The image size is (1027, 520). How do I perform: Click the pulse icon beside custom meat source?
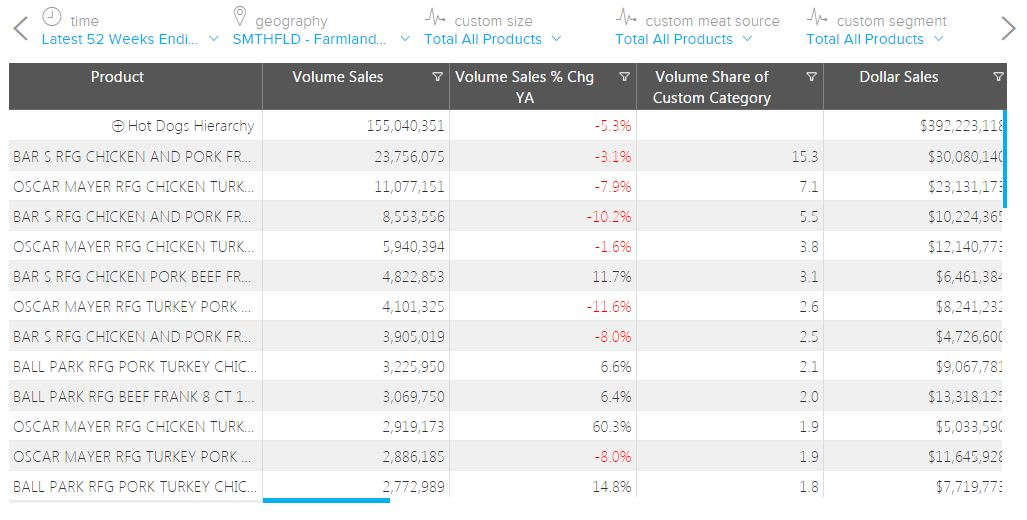click(x=626, y=18)
